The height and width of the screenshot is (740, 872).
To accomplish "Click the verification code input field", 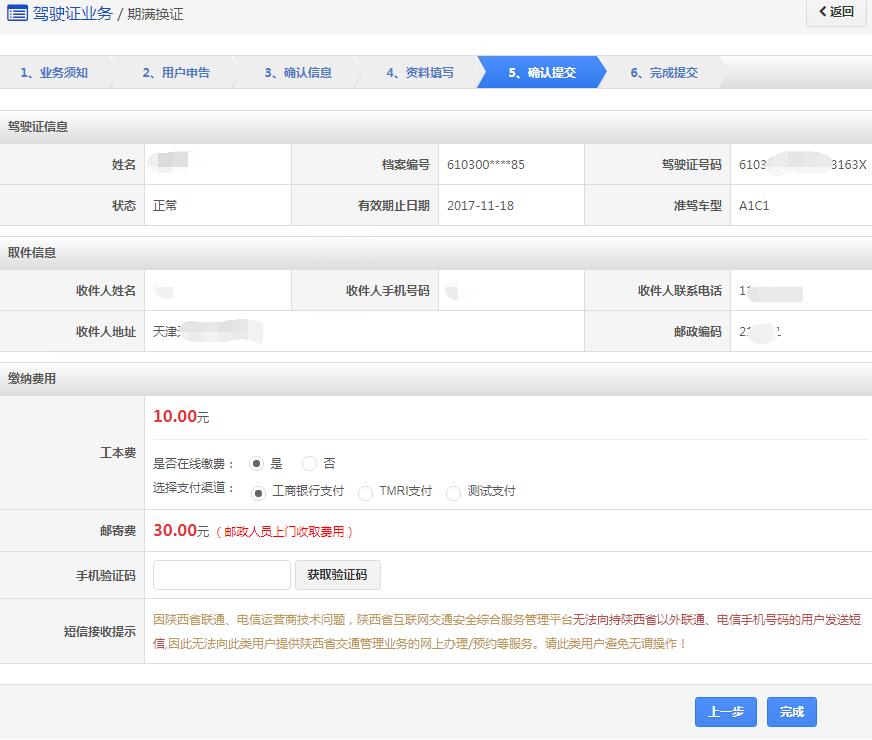I will tap(221, 575).
